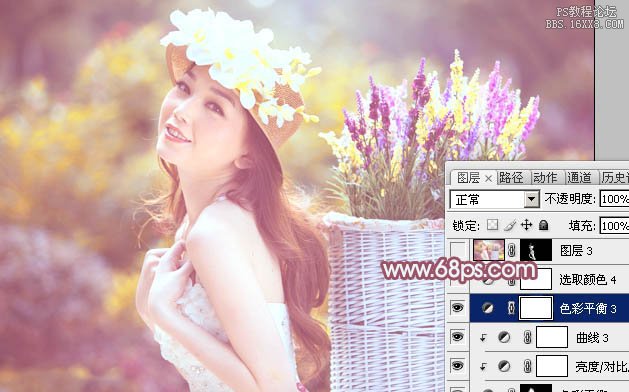
Task: Hide the 亮度/对比 layer
Action: pos(458,366)
